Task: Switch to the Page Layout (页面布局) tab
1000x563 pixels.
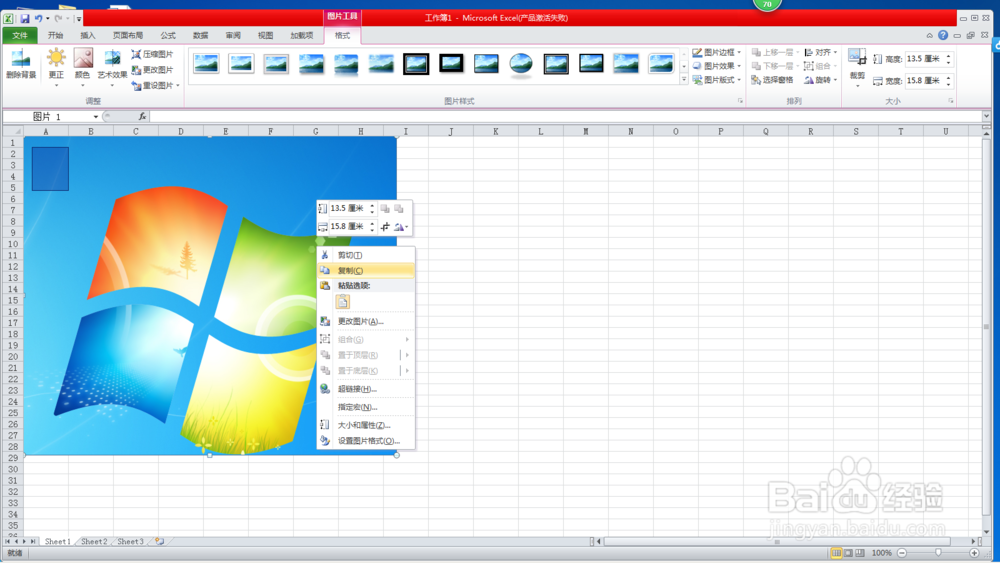Action: tap(128, 35)
